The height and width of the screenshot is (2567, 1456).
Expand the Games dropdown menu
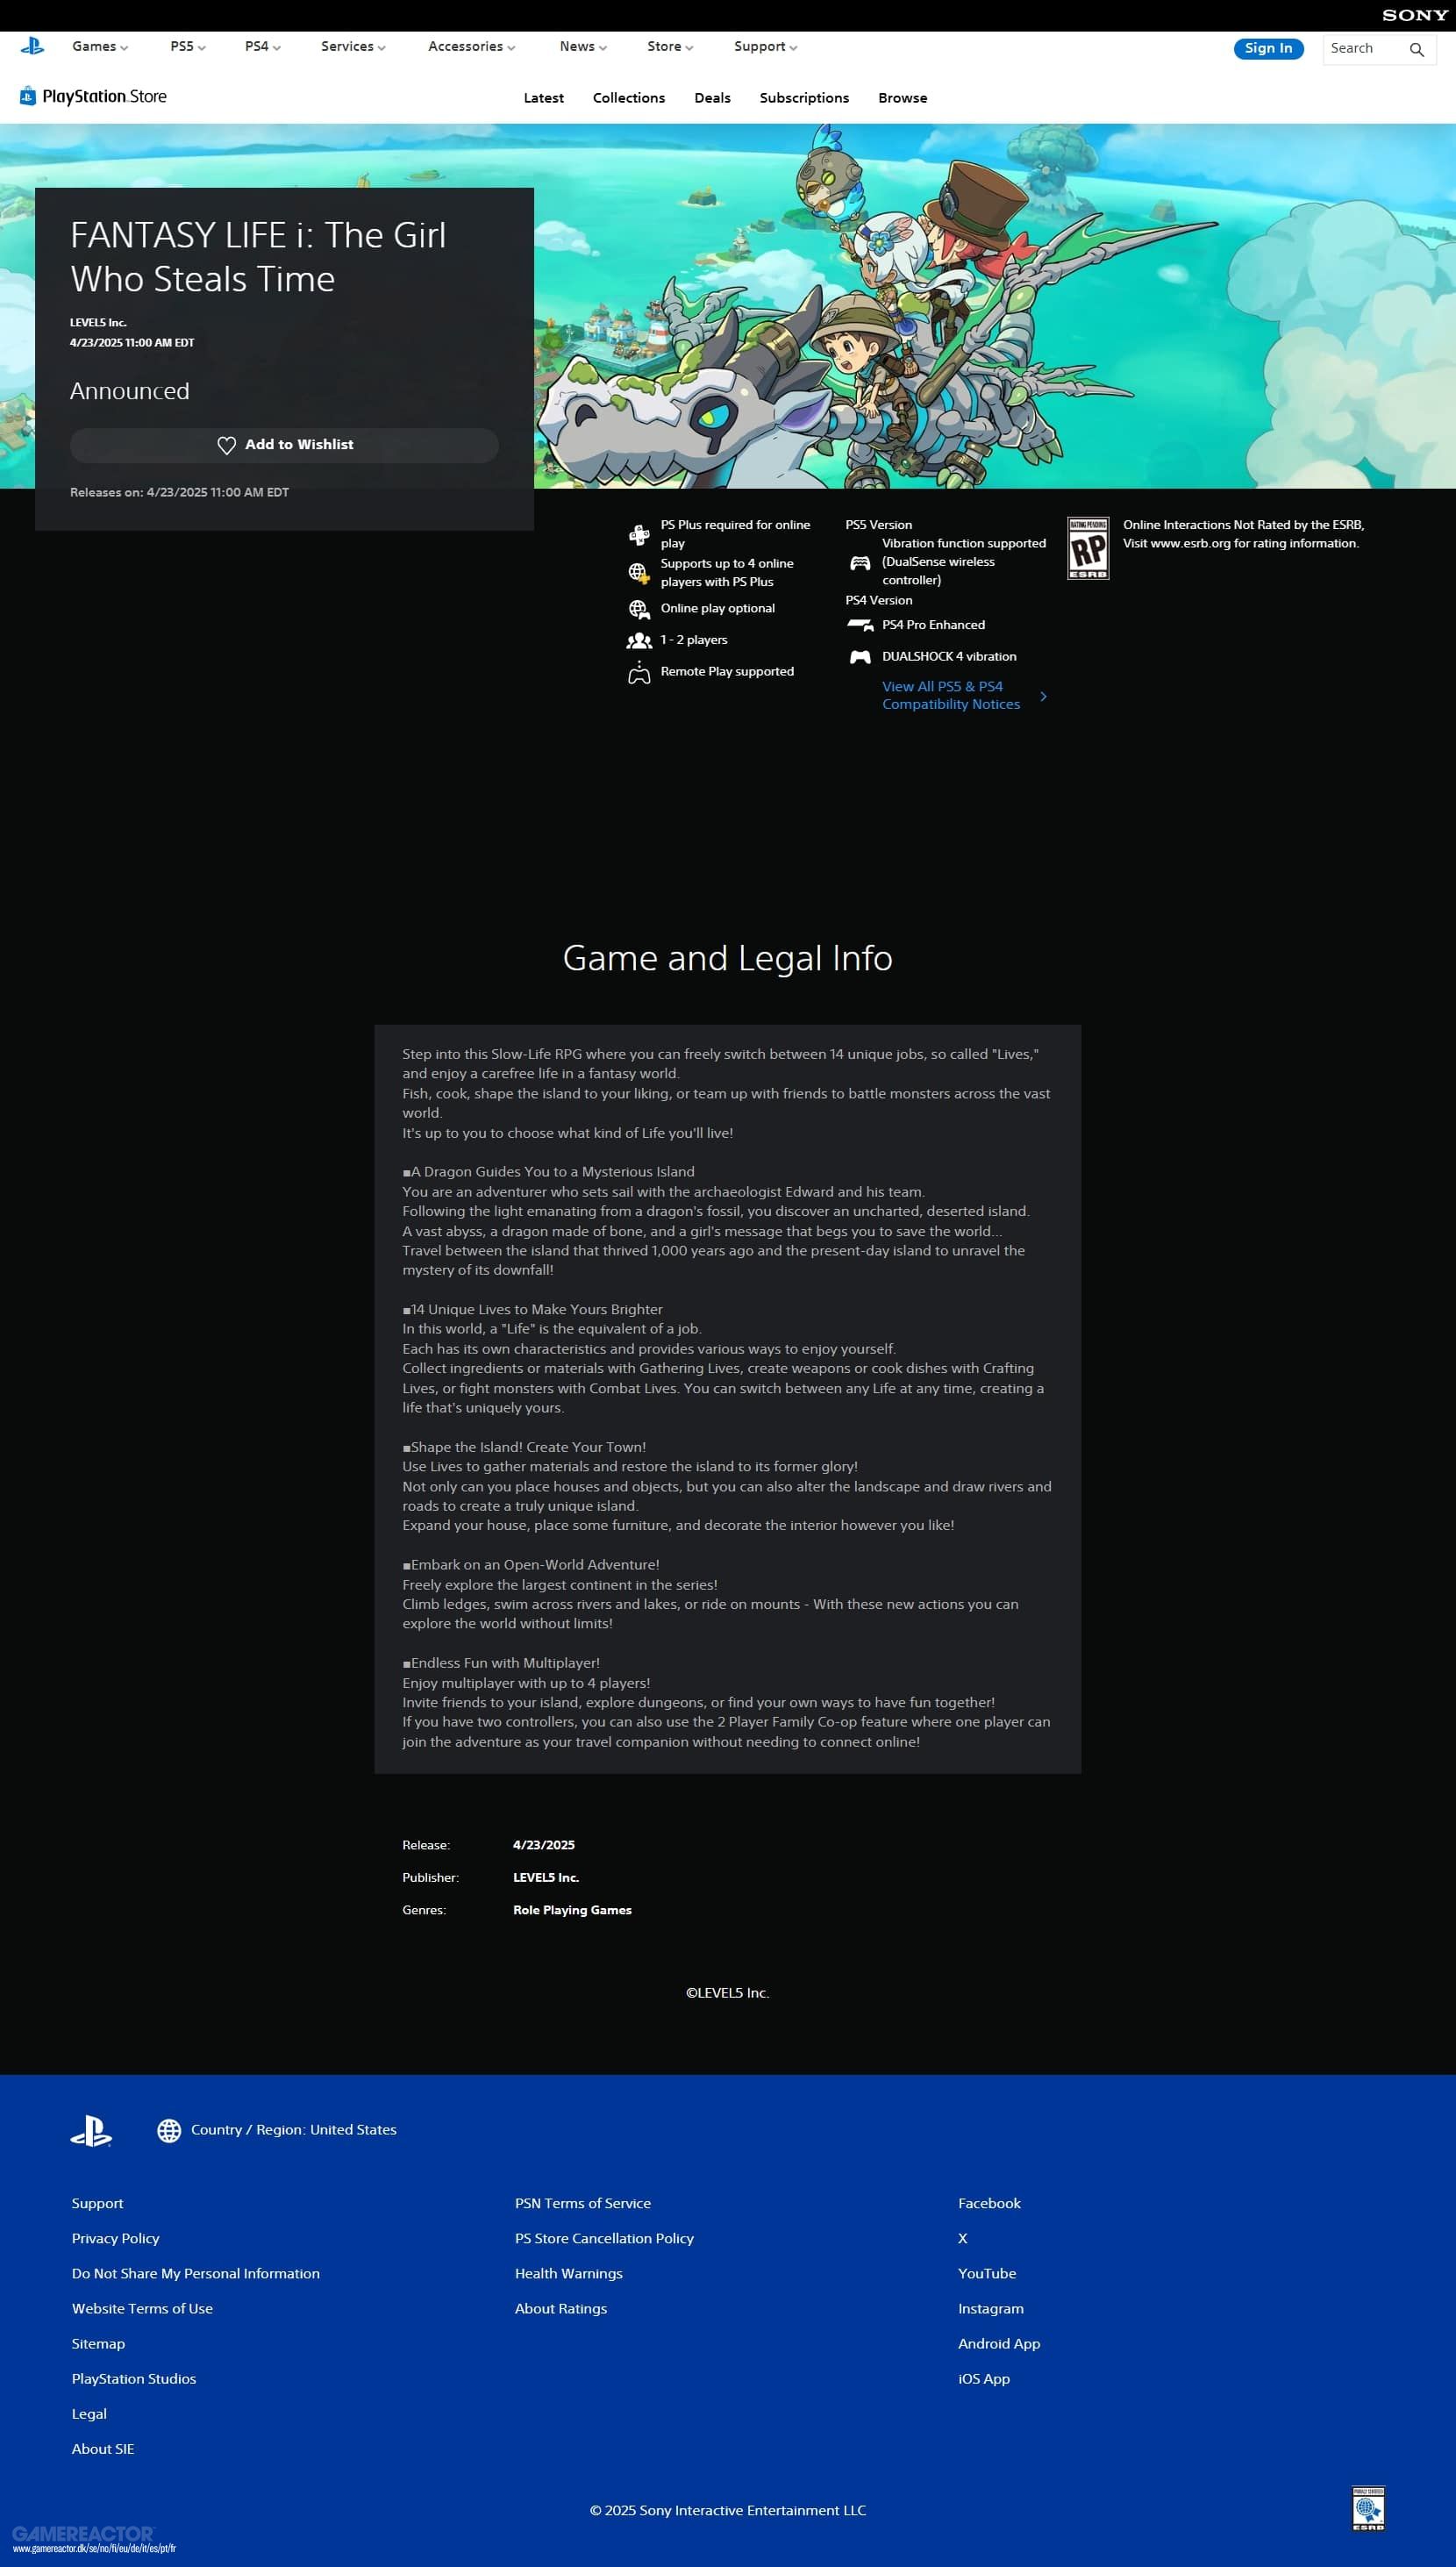[100, 47]
